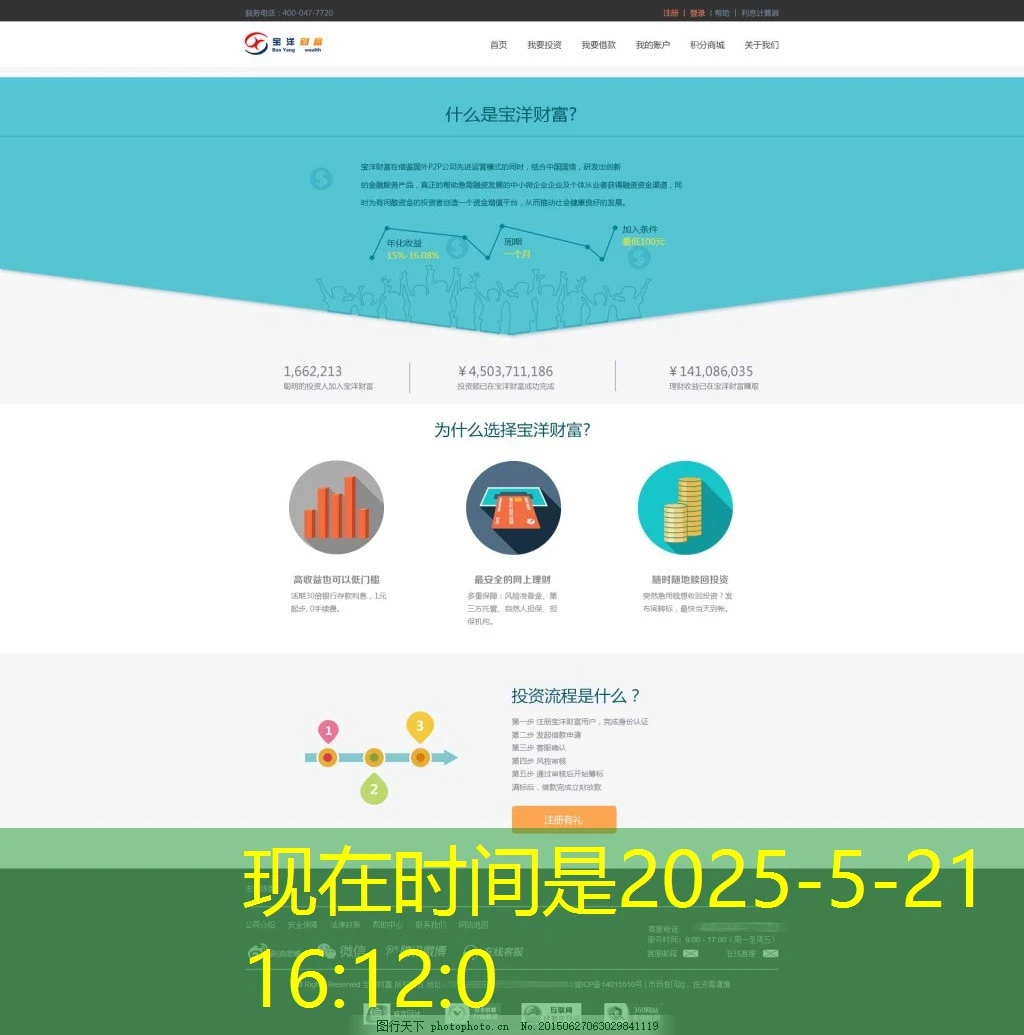Screen dimensions: 1024x1035
Task: Click the ¥4,503,711,186 investment amount
Action: (x=506, y=371)
